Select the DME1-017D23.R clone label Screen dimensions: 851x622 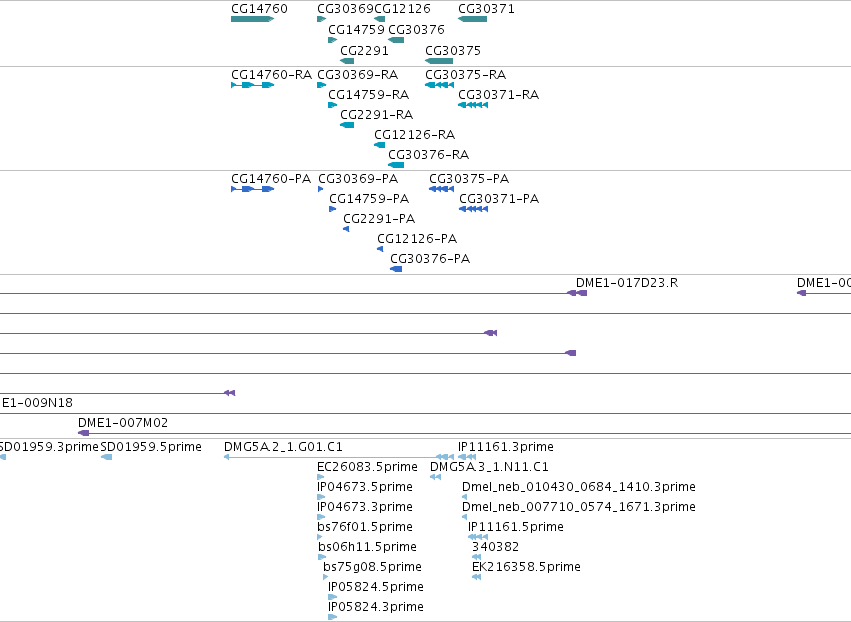[627, 283]
